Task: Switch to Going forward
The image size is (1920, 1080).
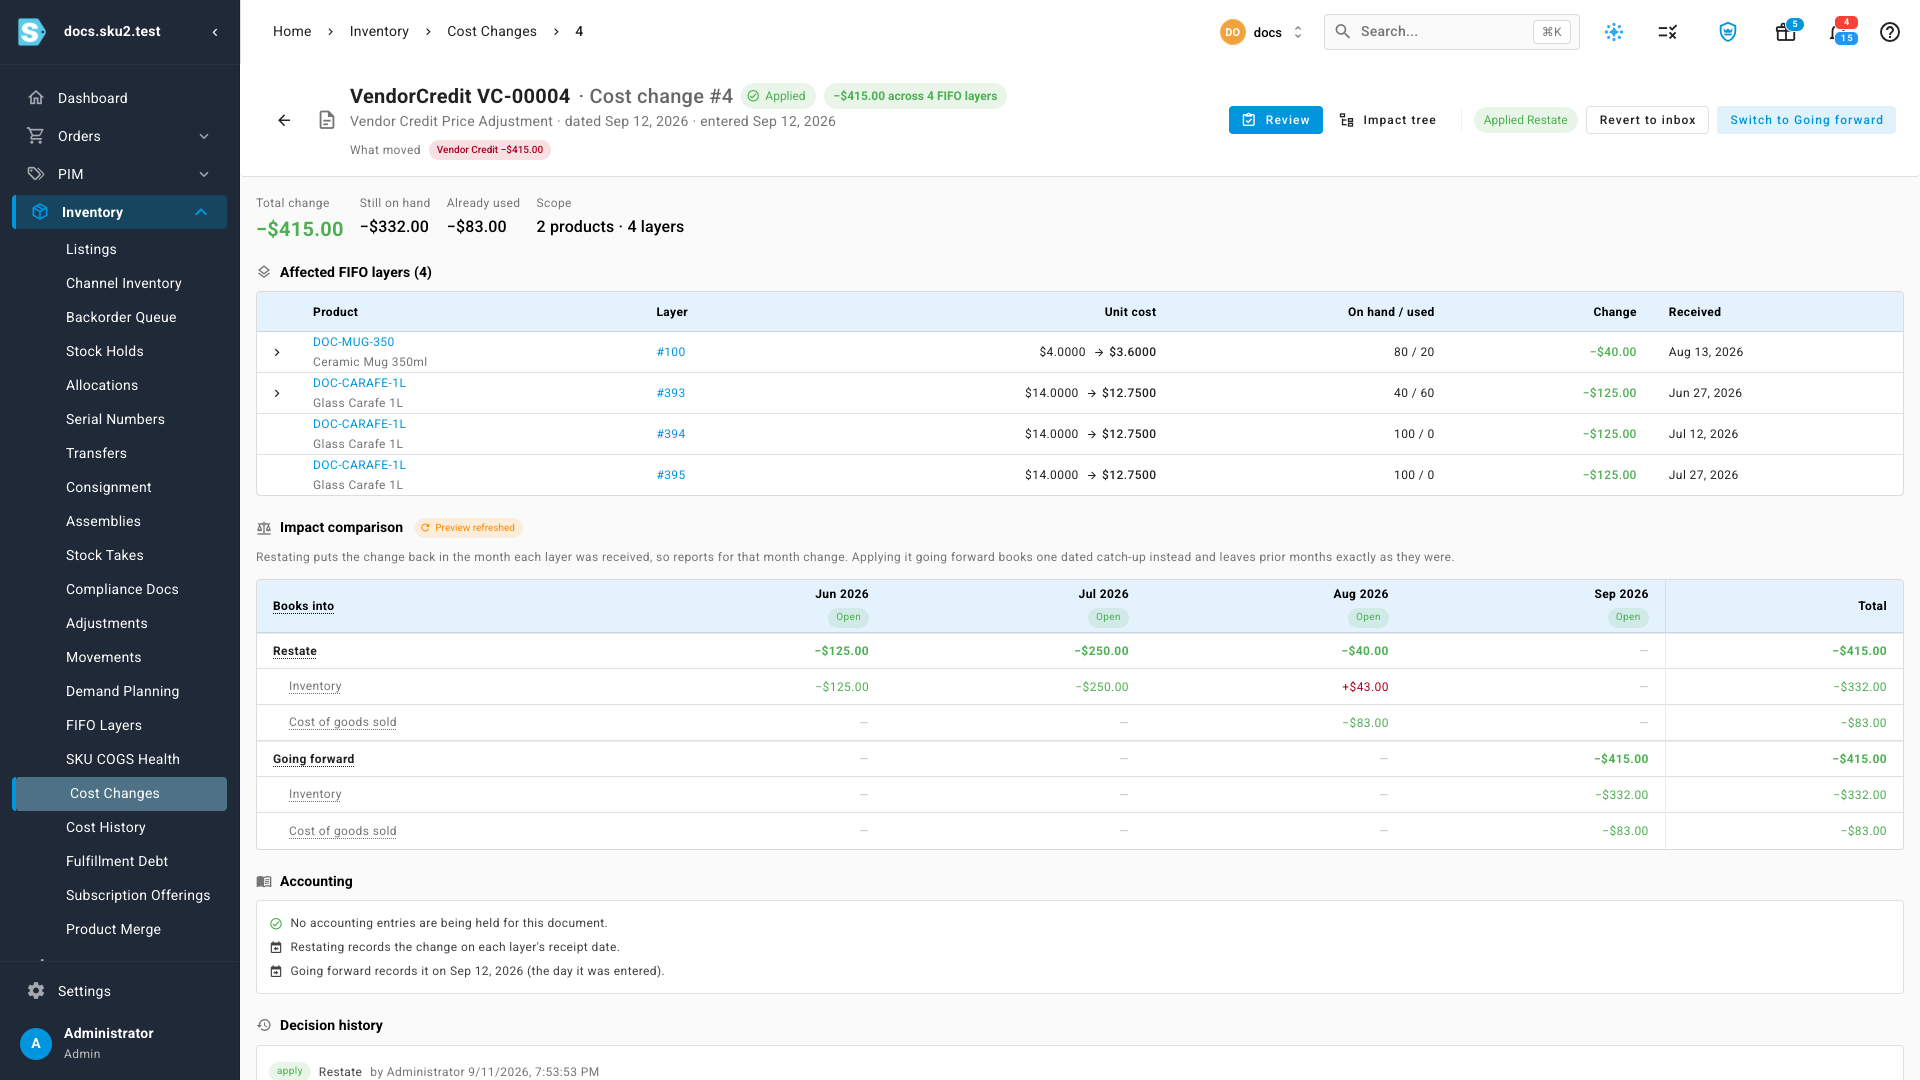Action: (1806, 120)
